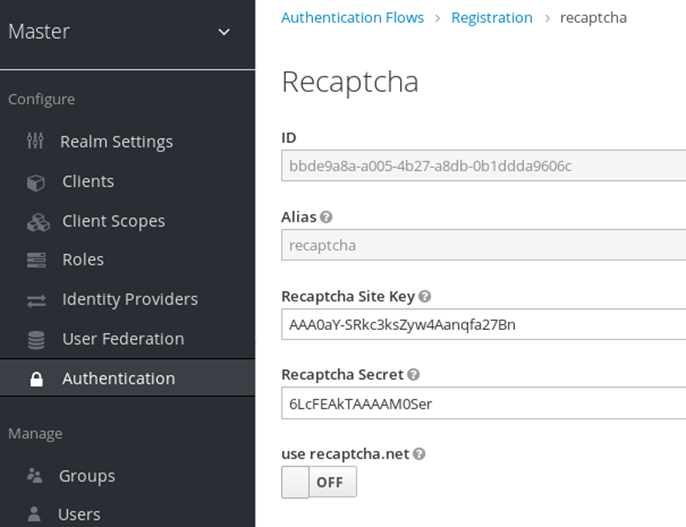Click the Groups people icon
Image resolution: width=686 pixels, height=527 pixels.
(x=35, y=475)
